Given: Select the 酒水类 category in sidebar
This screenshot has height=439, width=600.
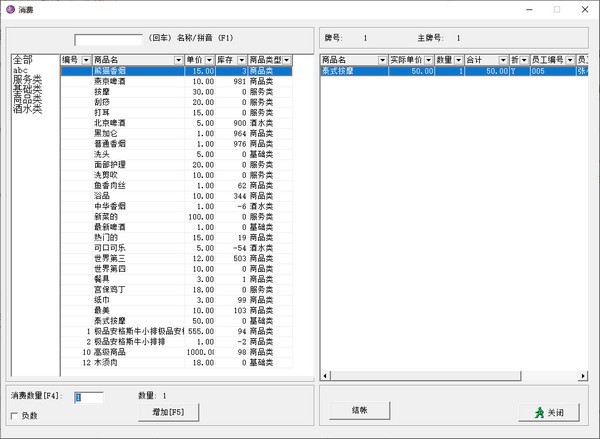Looking at the screenshot, I should coord(27,109).
